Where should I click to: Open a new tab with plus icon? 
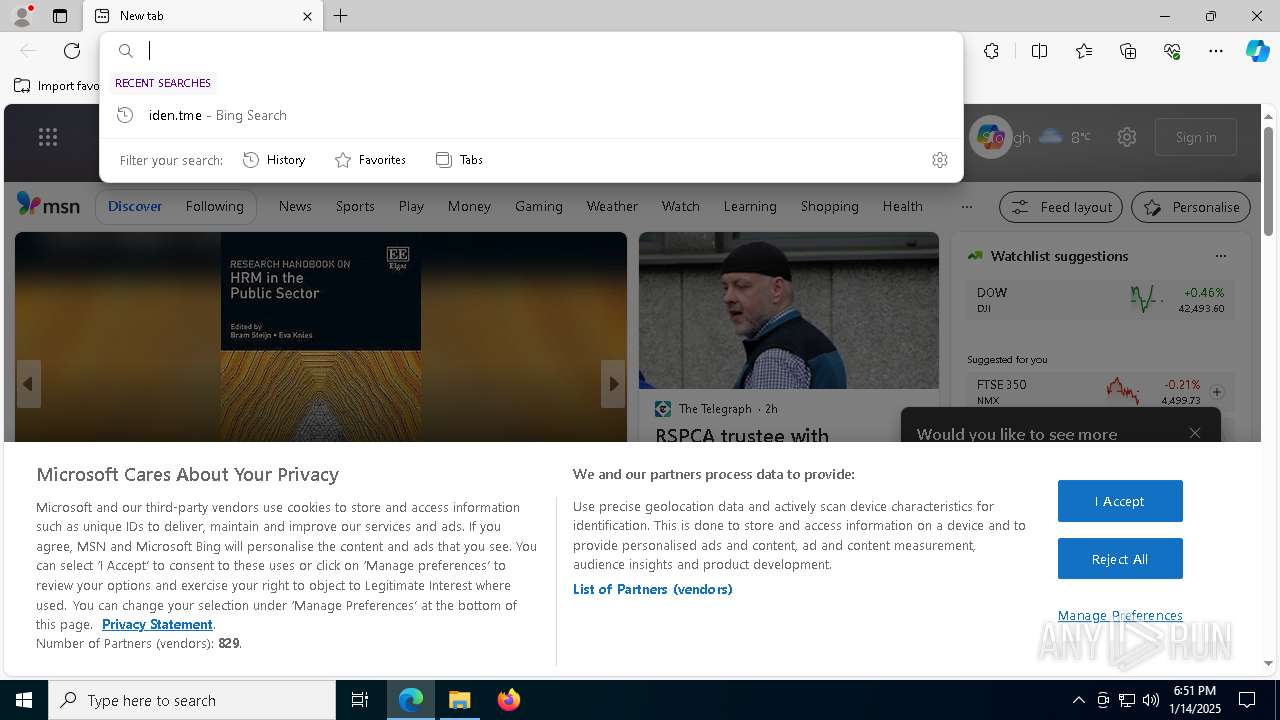tap(341, 16)
